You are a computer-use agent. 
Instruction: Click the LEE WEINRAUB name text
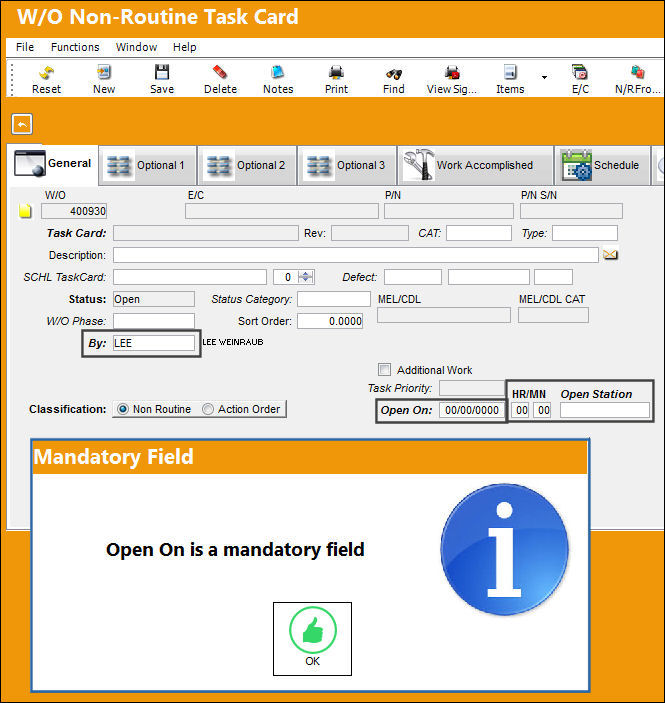pos(232,342)
